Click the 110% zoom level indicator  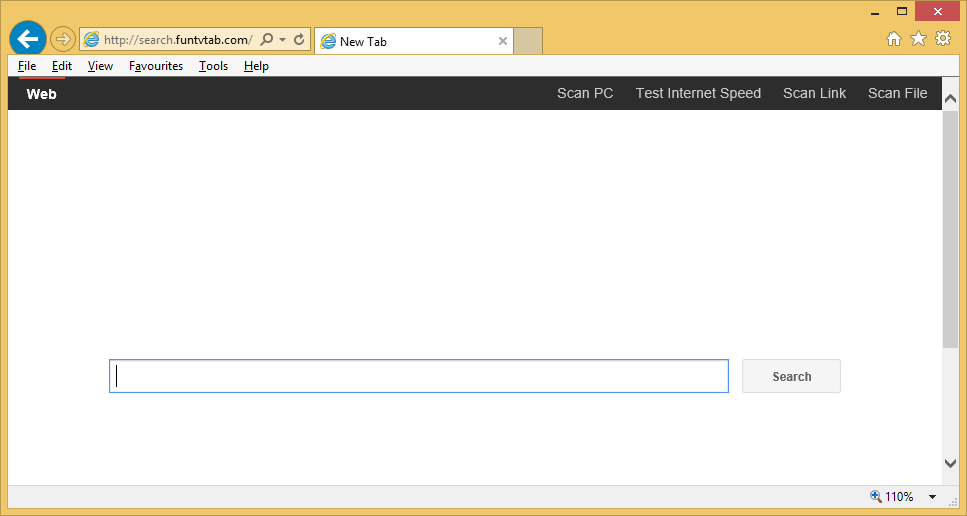tap(893, 497)
